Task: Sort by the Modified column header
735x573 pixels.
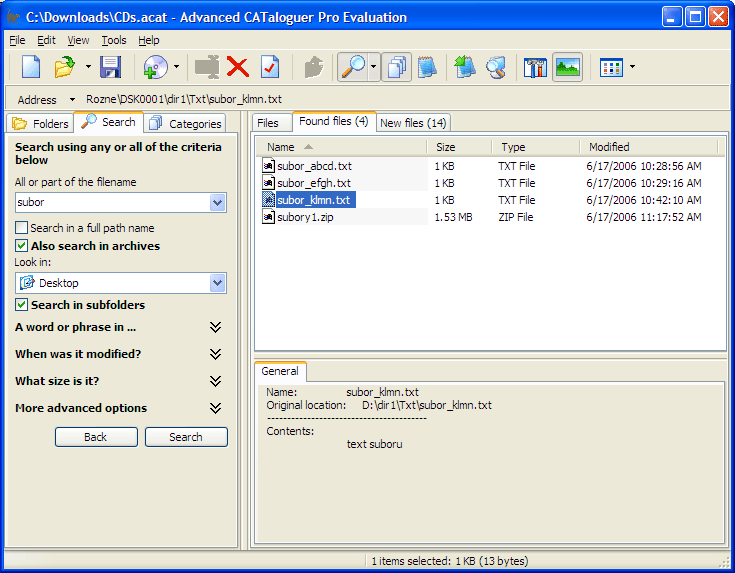Action: tap(649, 147)
